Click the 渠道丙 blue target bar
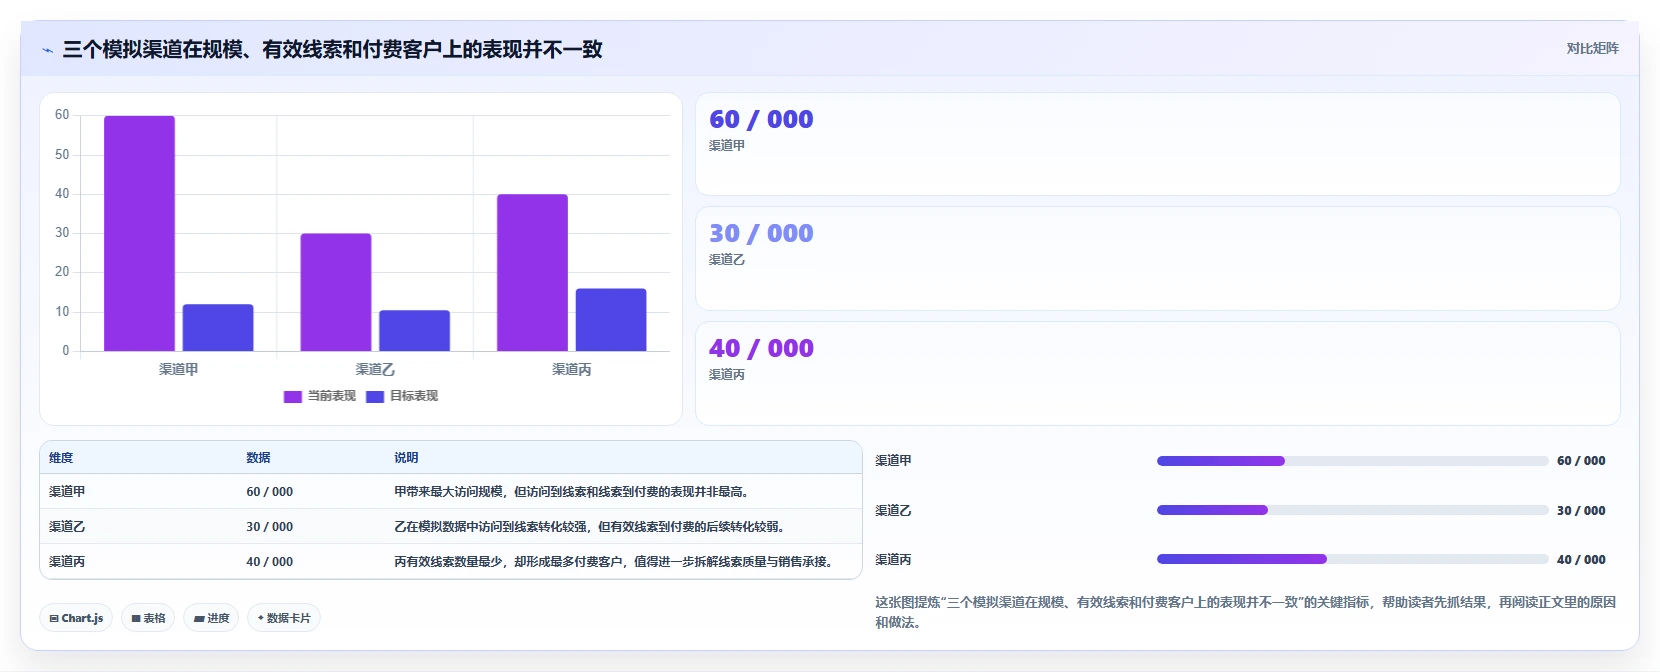Screen dimensions: 1660x672 (611, 320)
